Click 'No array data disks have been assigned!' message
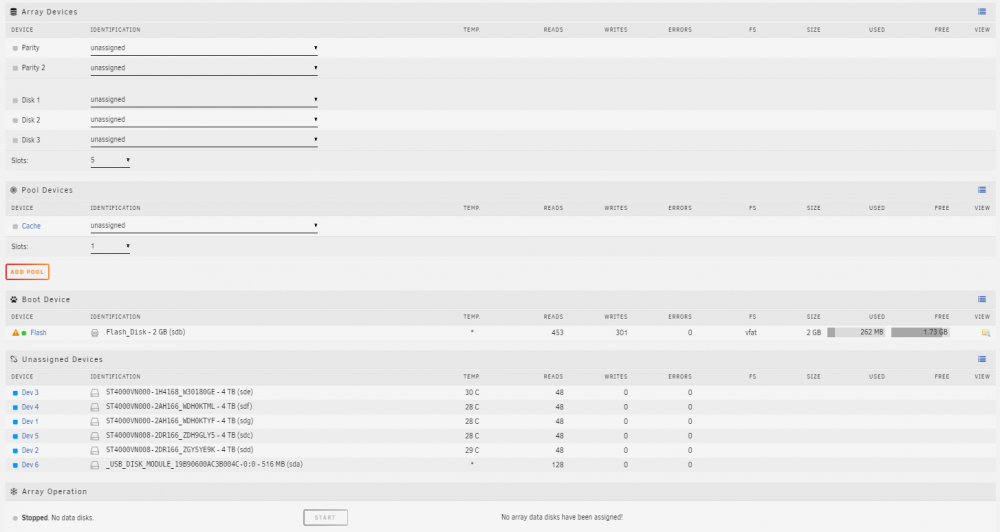Image resolution: width=1000 pixels, height=532 pixels. 562,517
